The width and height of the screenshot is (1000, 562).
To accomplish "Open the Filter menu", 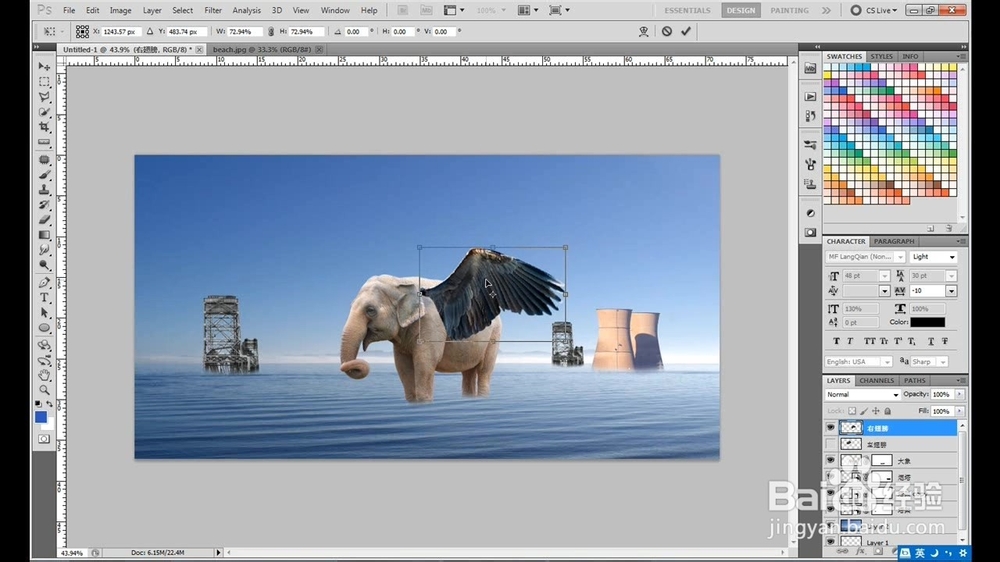I will point(213,10).
